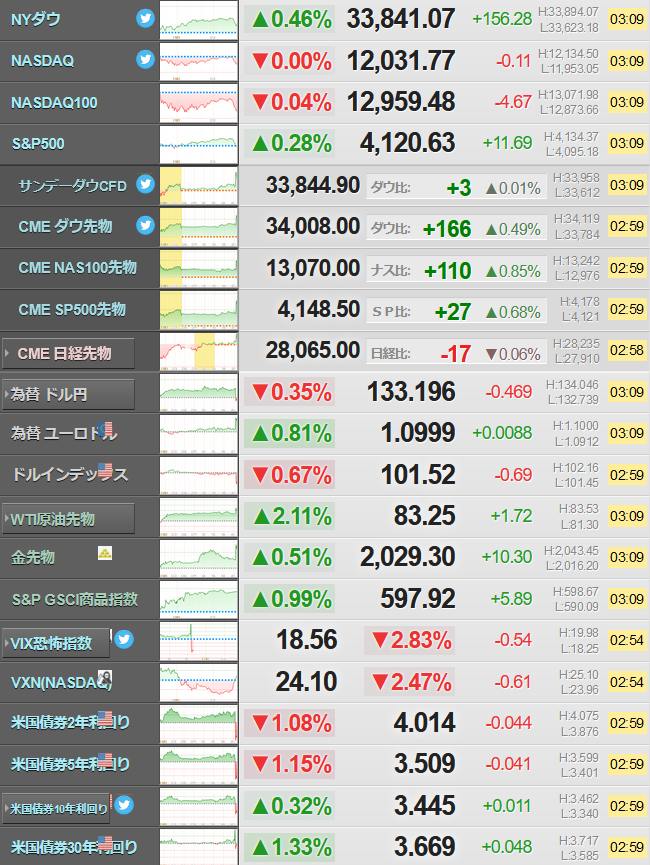The height and width of the screenshot is (865, 650).
Task: Click the WTI原油先物 price 83.25
Action: coord(424,516)
